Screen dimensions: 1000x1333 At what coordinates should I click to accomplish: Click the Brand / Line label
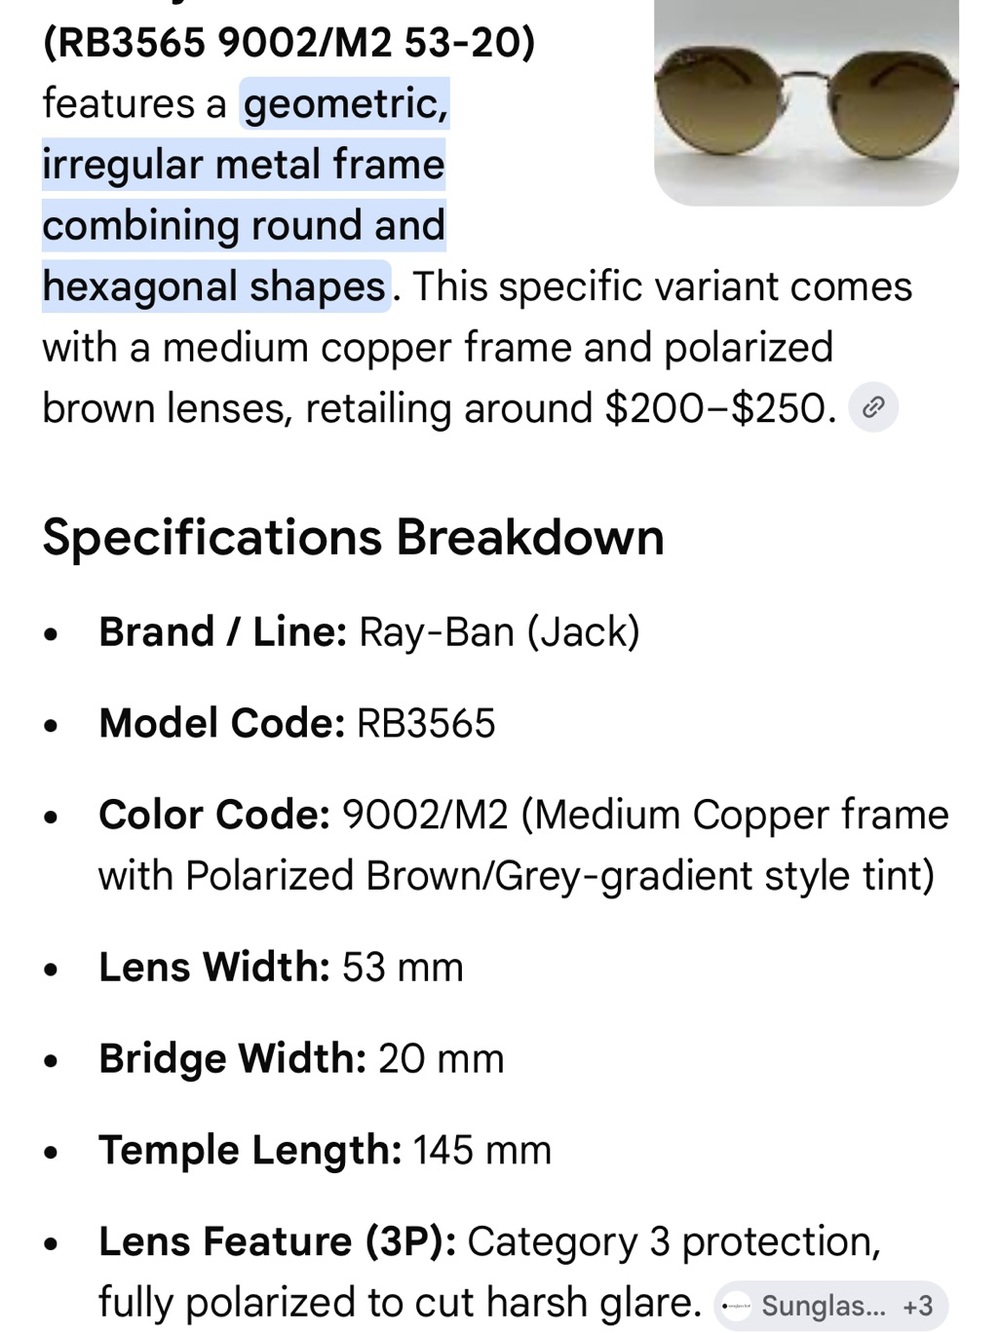[223, 632]
